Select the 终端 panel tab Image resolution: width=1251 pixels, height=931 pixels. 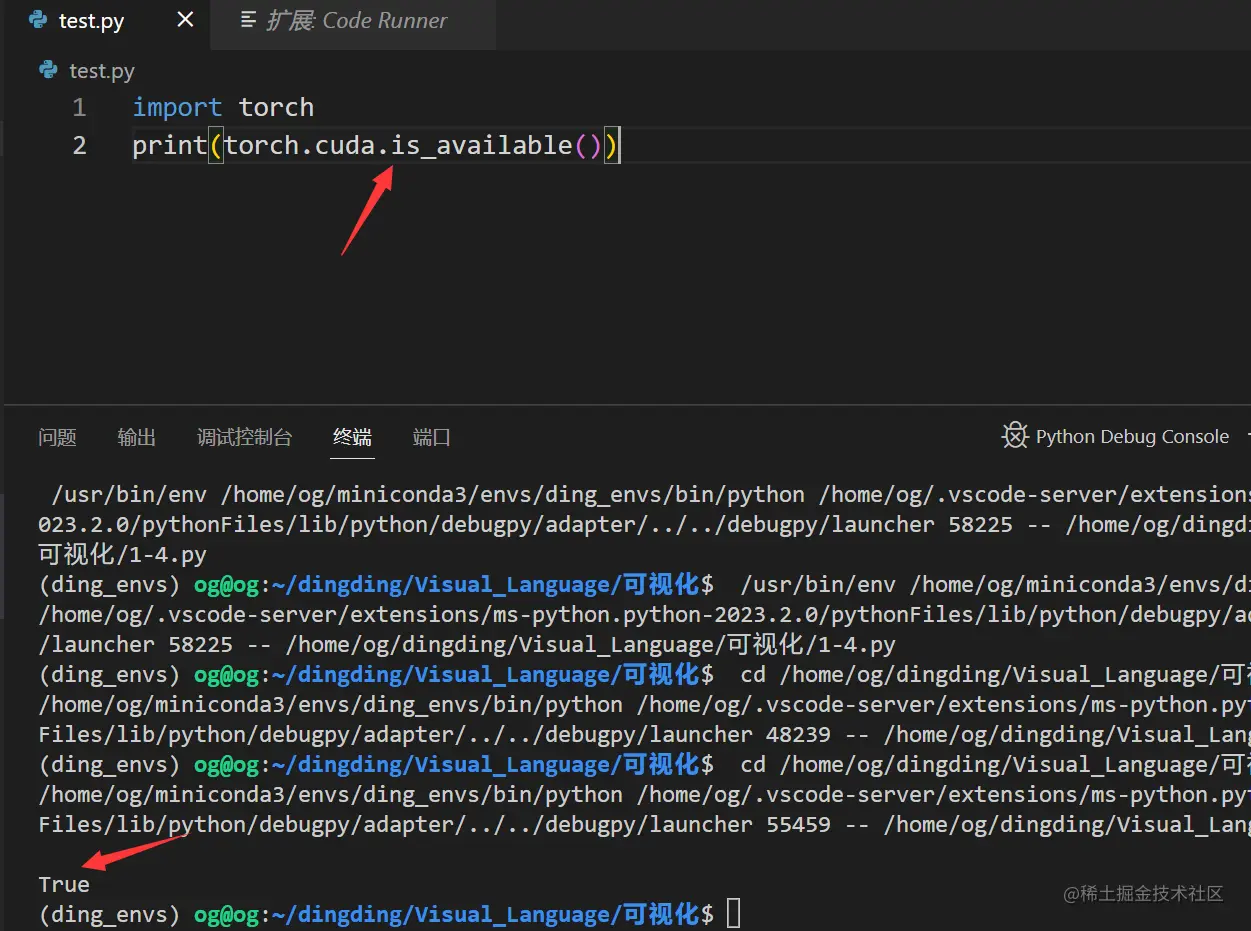(x=352, y=437)
